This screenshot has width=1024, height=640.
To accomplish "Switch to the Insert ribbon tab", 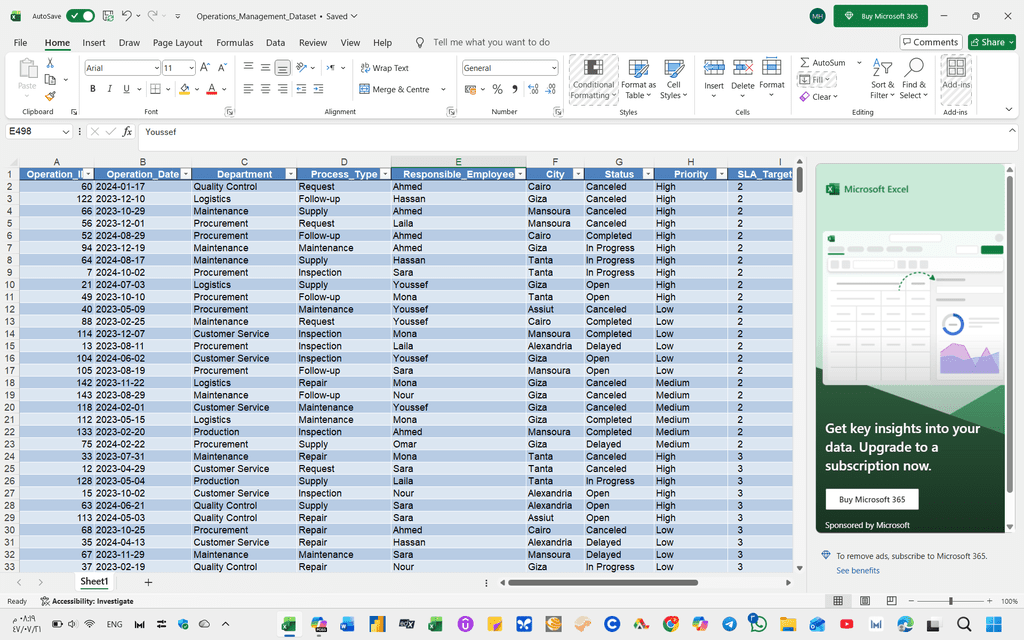I will 94,43.
